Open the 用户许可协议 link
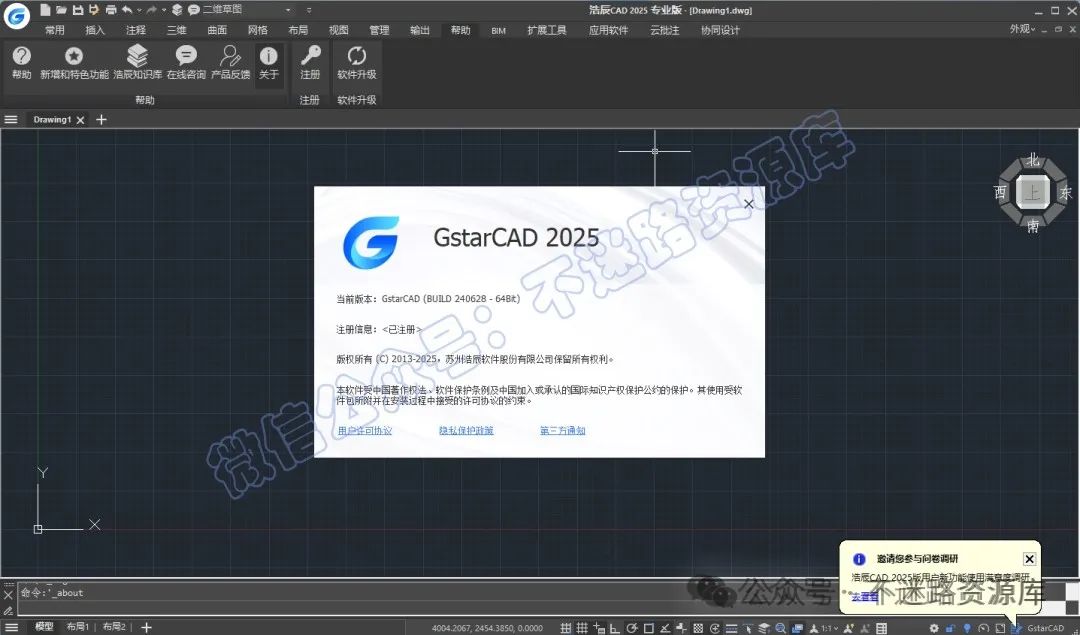1080x635 pixels. (364, 430)
